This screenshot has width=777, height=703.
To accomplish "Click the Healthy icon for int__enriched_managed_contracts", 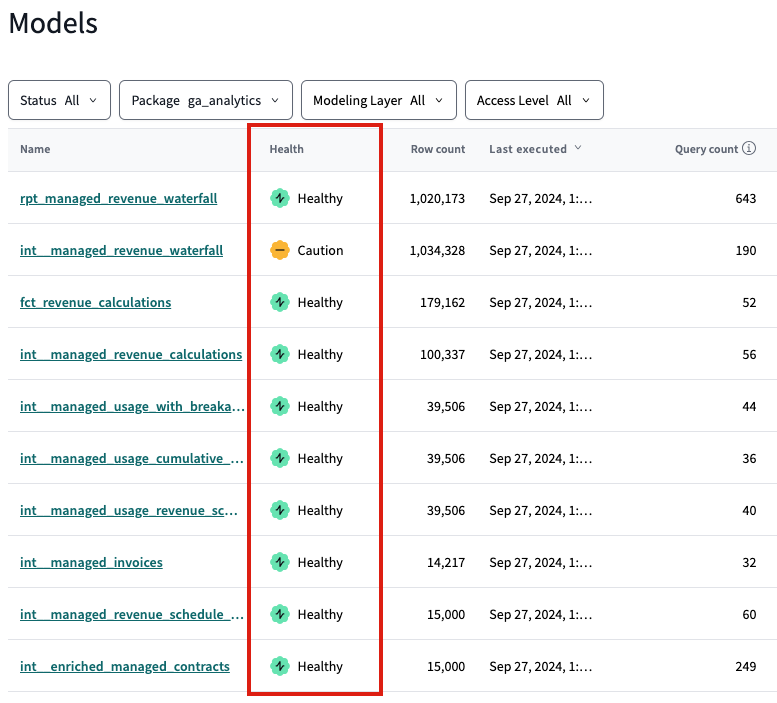I will 280,666.
